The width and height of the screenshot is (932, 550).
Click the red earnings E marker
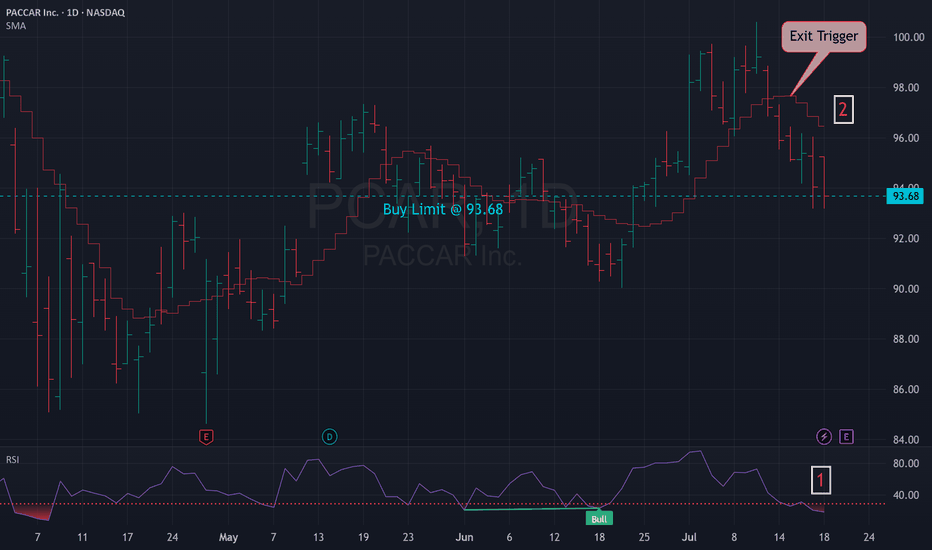coord(206,437)
